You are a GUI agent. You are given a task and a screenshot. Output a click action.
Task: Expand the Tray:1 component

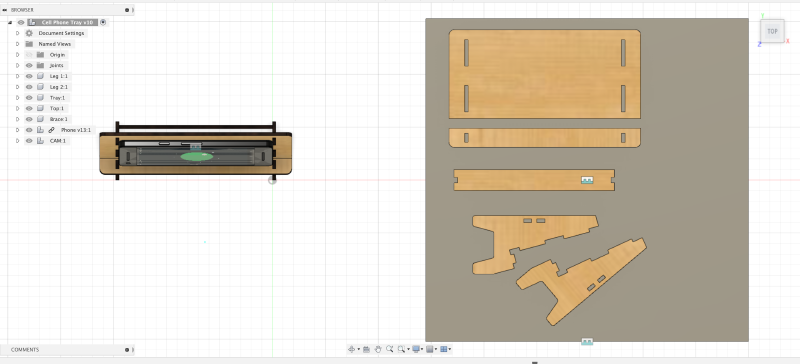[x=17, y=98]
